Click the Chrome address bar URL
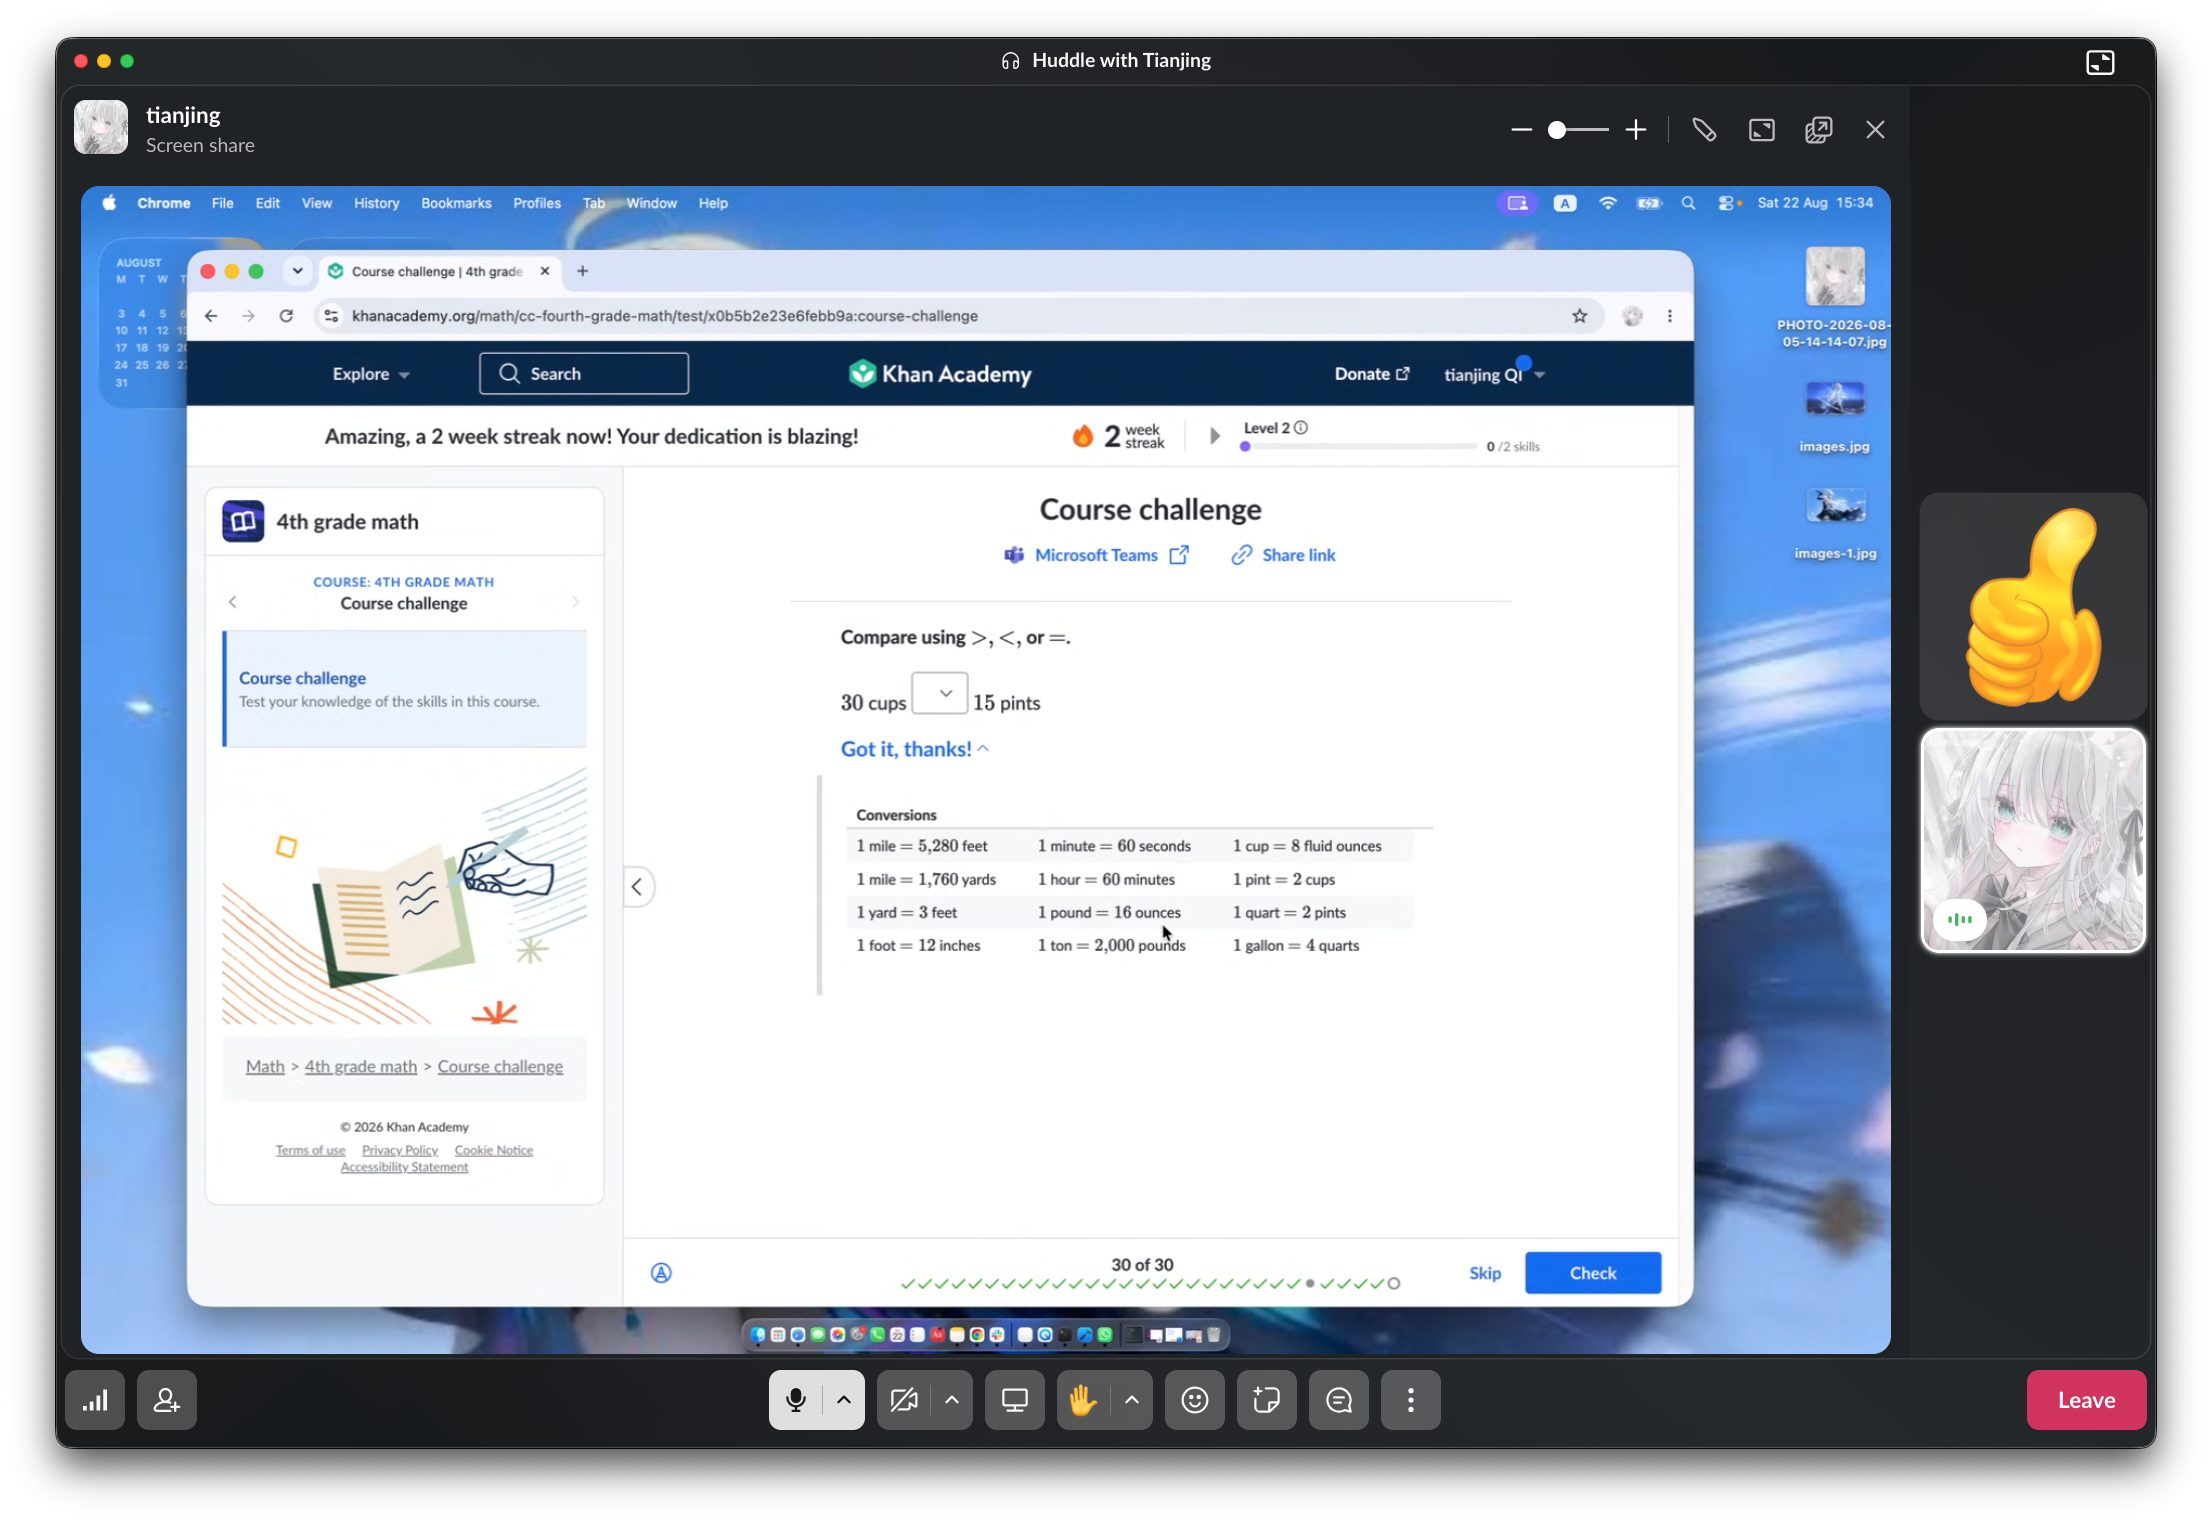2212x1522 pixels. [665, 316]
